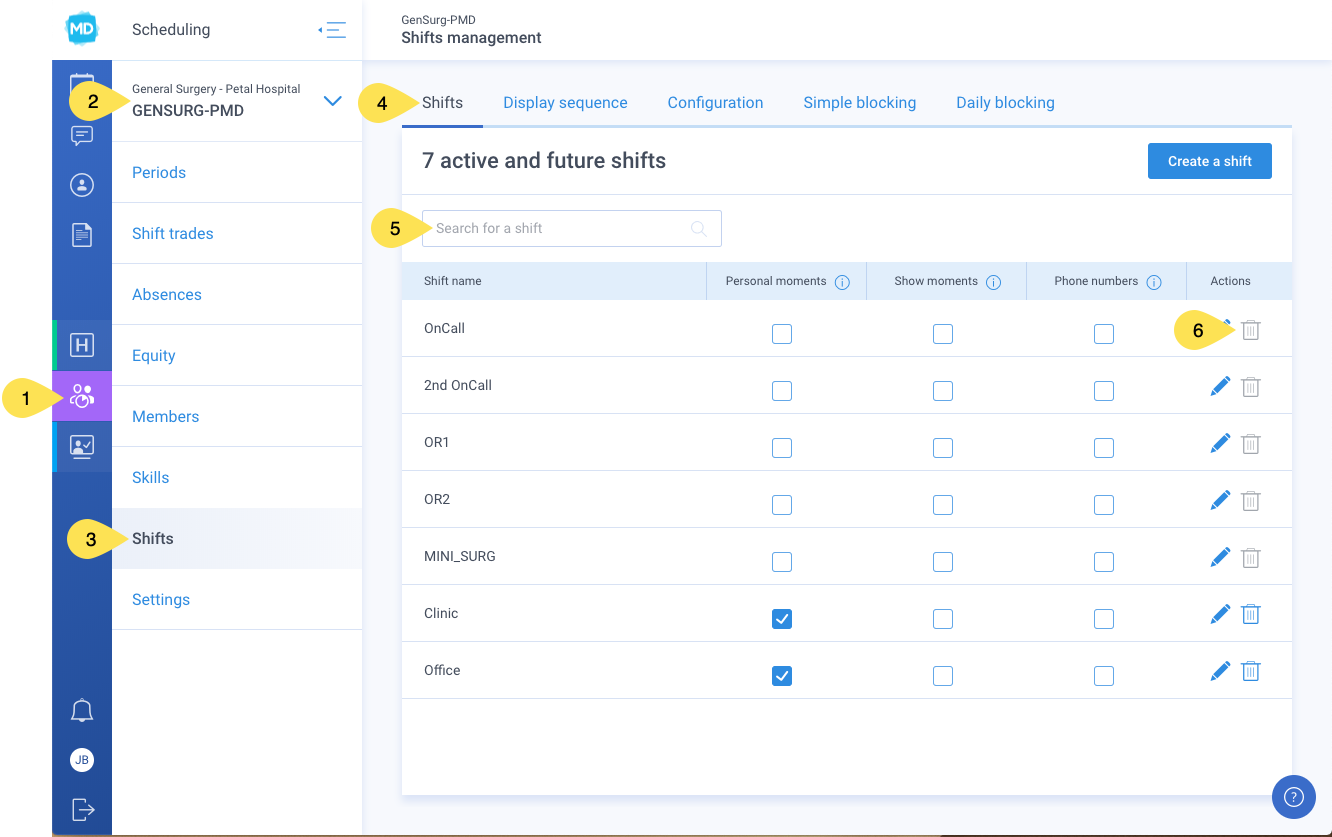This screenshot has width=1332, height=837.
Task: Enable Phone numbers for OR2 shift
Action: [1104, 505]
